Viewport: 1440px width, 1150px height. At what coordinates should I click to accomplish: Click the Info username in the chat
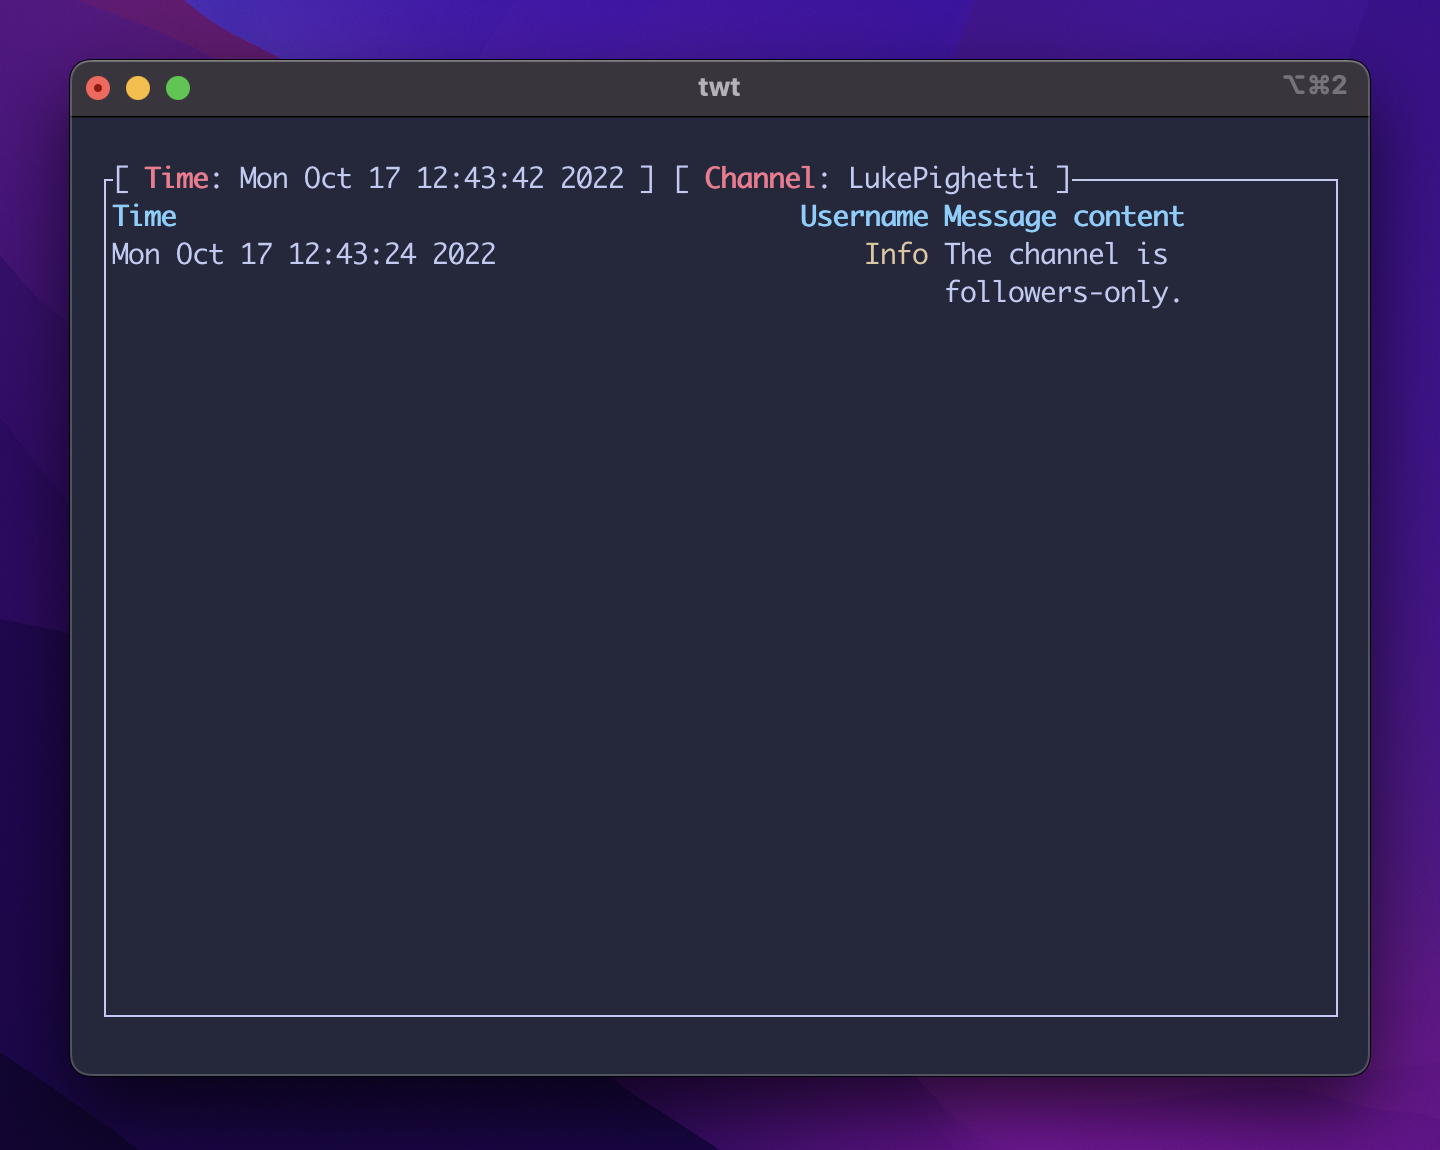pyautogui.click(x=896, y=254)
